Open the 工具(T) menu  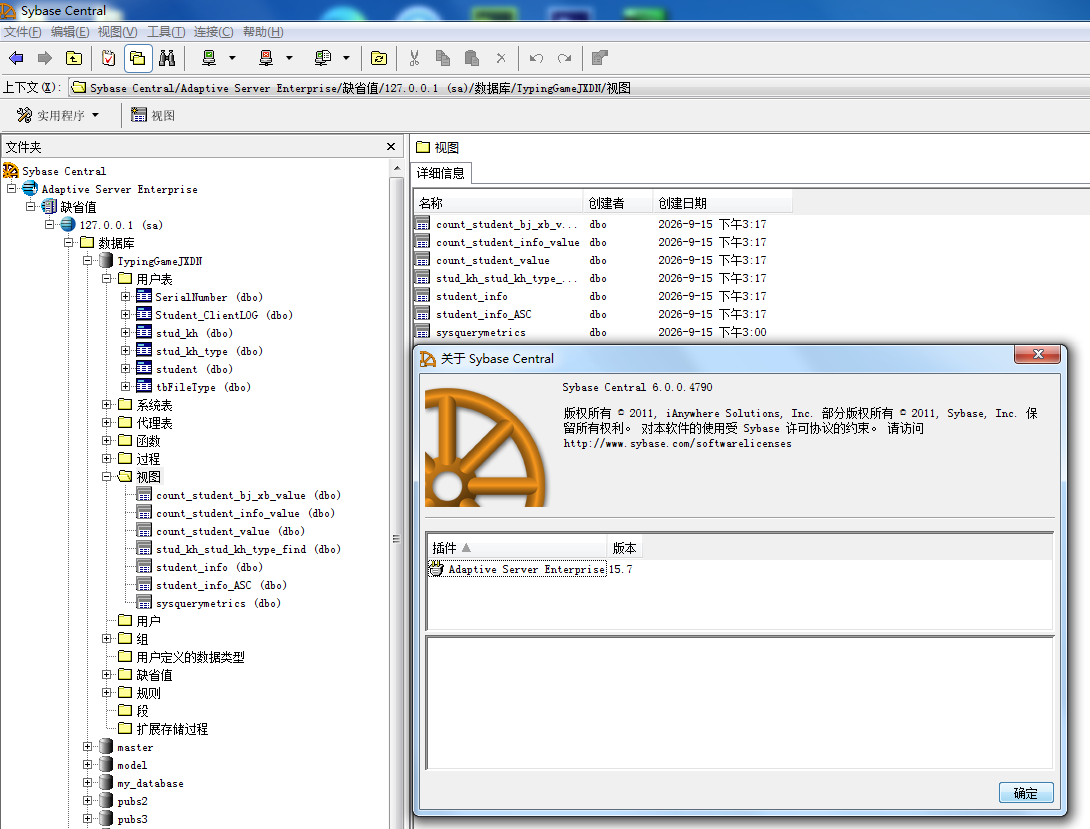point(165,32)
